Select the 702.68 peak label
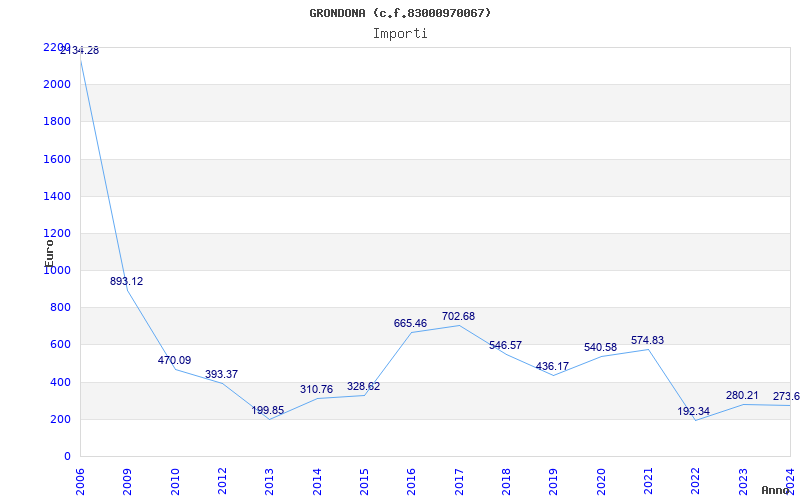 [x=458, y=316]
